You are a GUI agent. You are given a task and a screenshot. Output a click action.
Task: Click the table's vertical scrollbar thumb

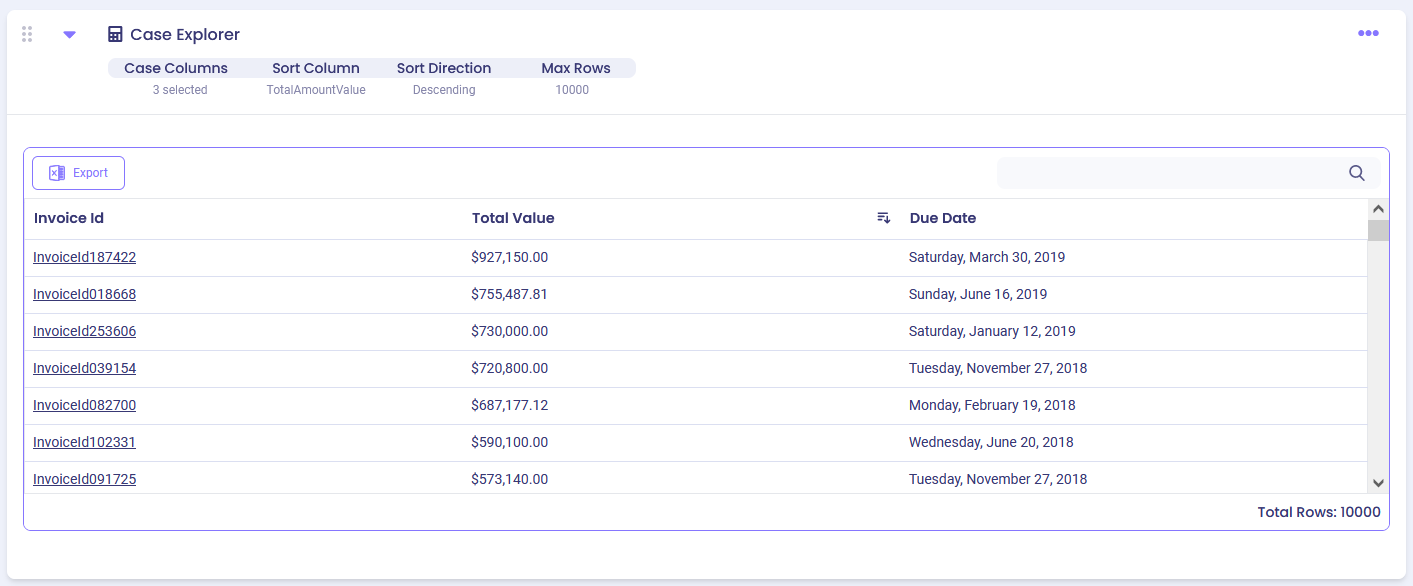[1378, 231]
